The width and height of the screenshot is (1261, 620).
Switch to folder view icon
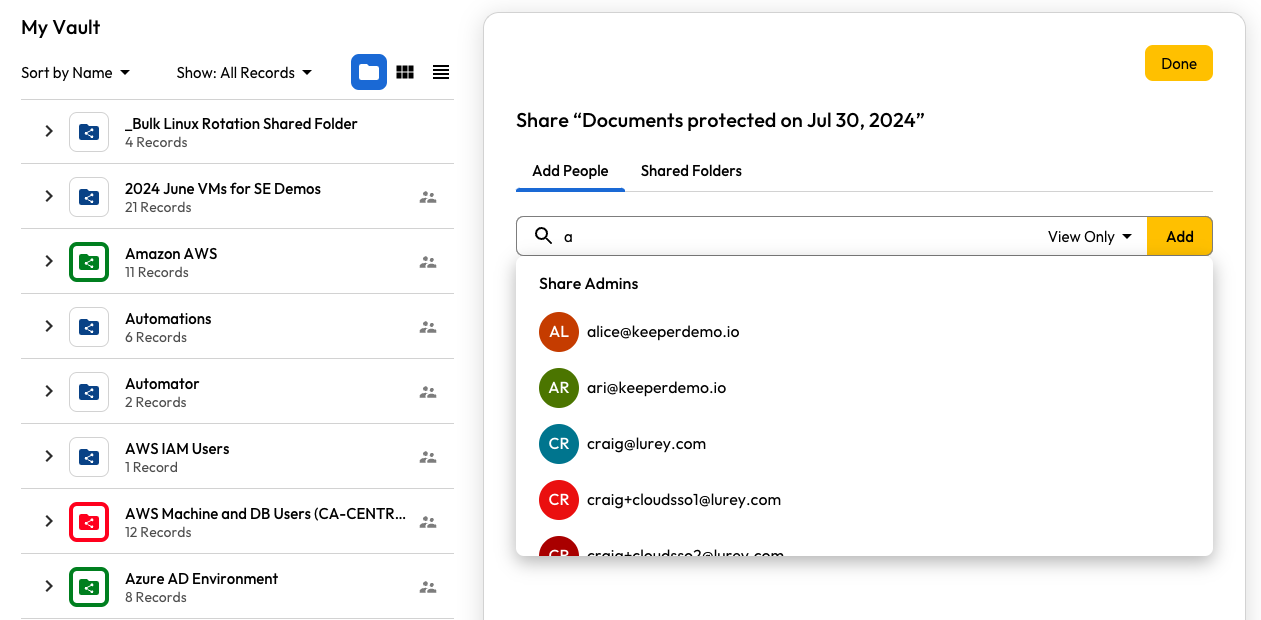pyautogui.click(x=369, y=72)
